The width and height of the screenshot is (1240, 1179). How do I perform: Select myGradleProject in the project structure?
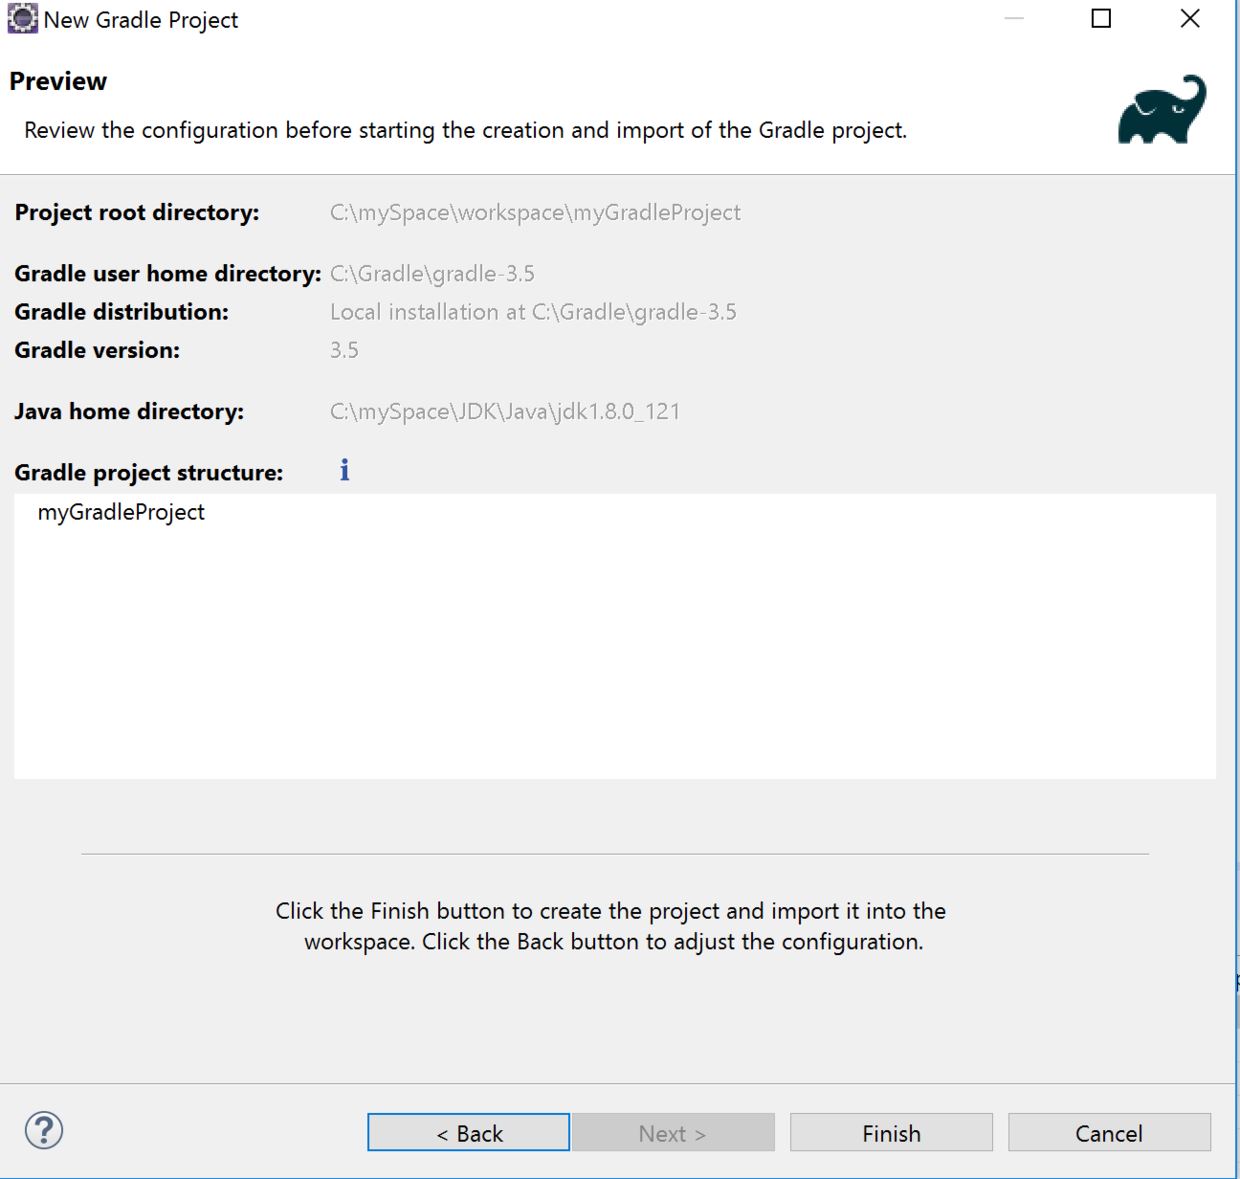point(121,512)
